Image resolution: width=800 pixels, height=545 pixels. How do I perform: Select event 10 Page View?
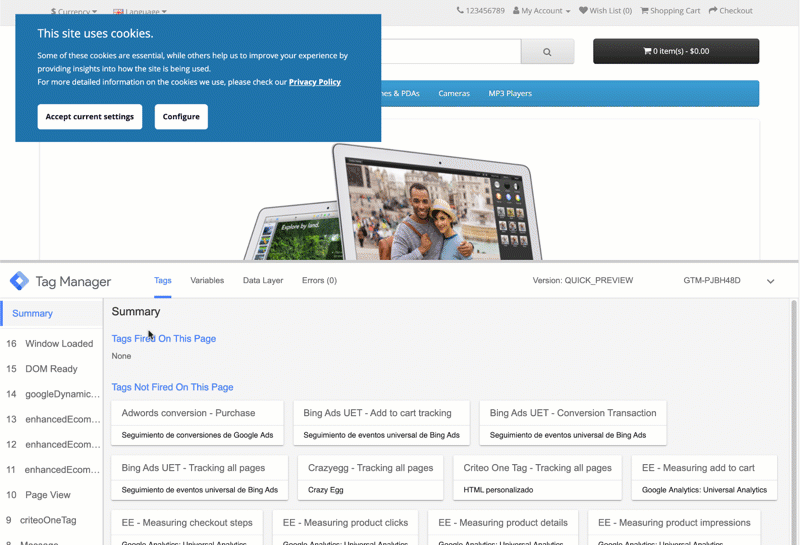pos(52,495)
